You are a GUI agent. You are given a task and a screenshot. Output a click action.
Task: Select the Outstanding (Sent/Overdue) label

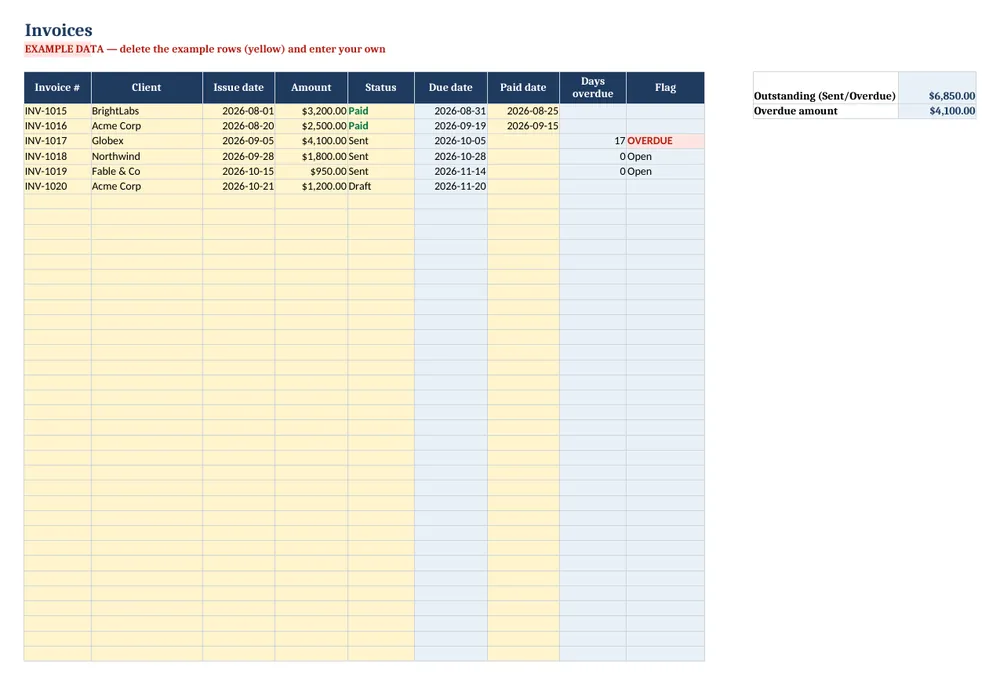tap(825, 96)
